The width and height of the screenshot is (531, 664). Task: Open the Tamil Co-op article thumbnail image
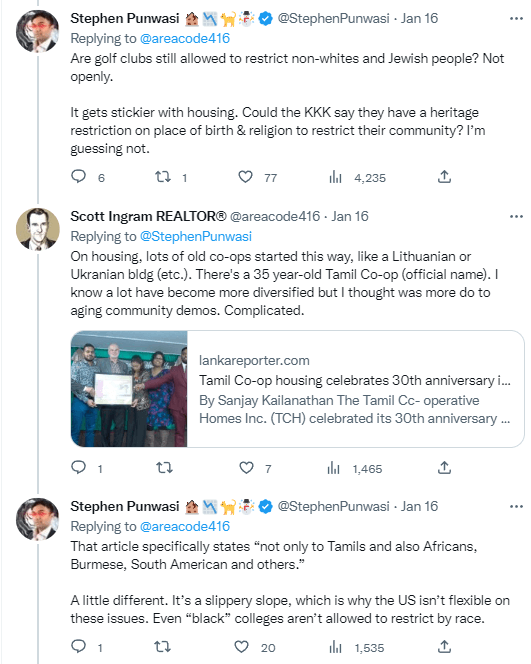click(129, 389)
